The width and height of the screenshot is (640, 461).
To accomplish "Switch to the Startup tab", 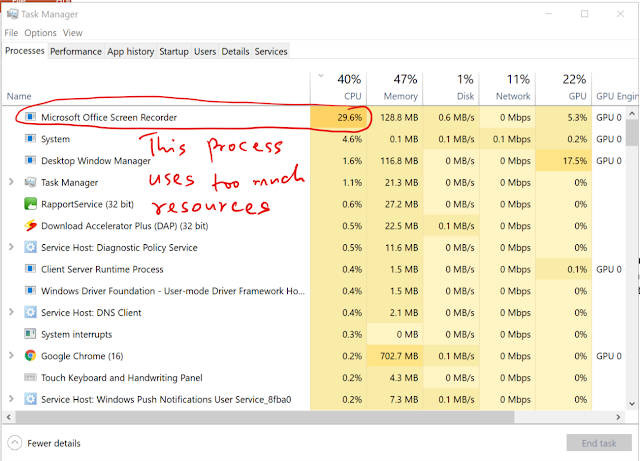I will pyautogui.click(x=174, y=51).
